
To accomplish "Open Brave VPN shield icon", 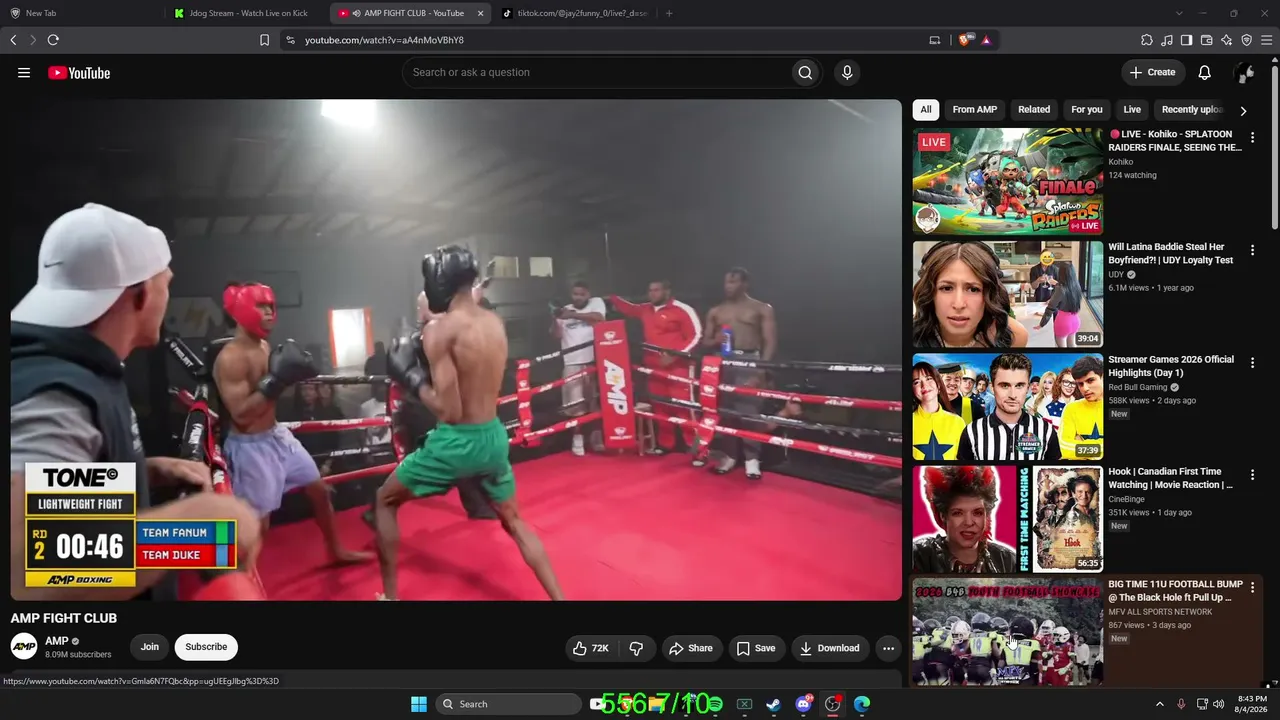I will tap(1246, 40).
